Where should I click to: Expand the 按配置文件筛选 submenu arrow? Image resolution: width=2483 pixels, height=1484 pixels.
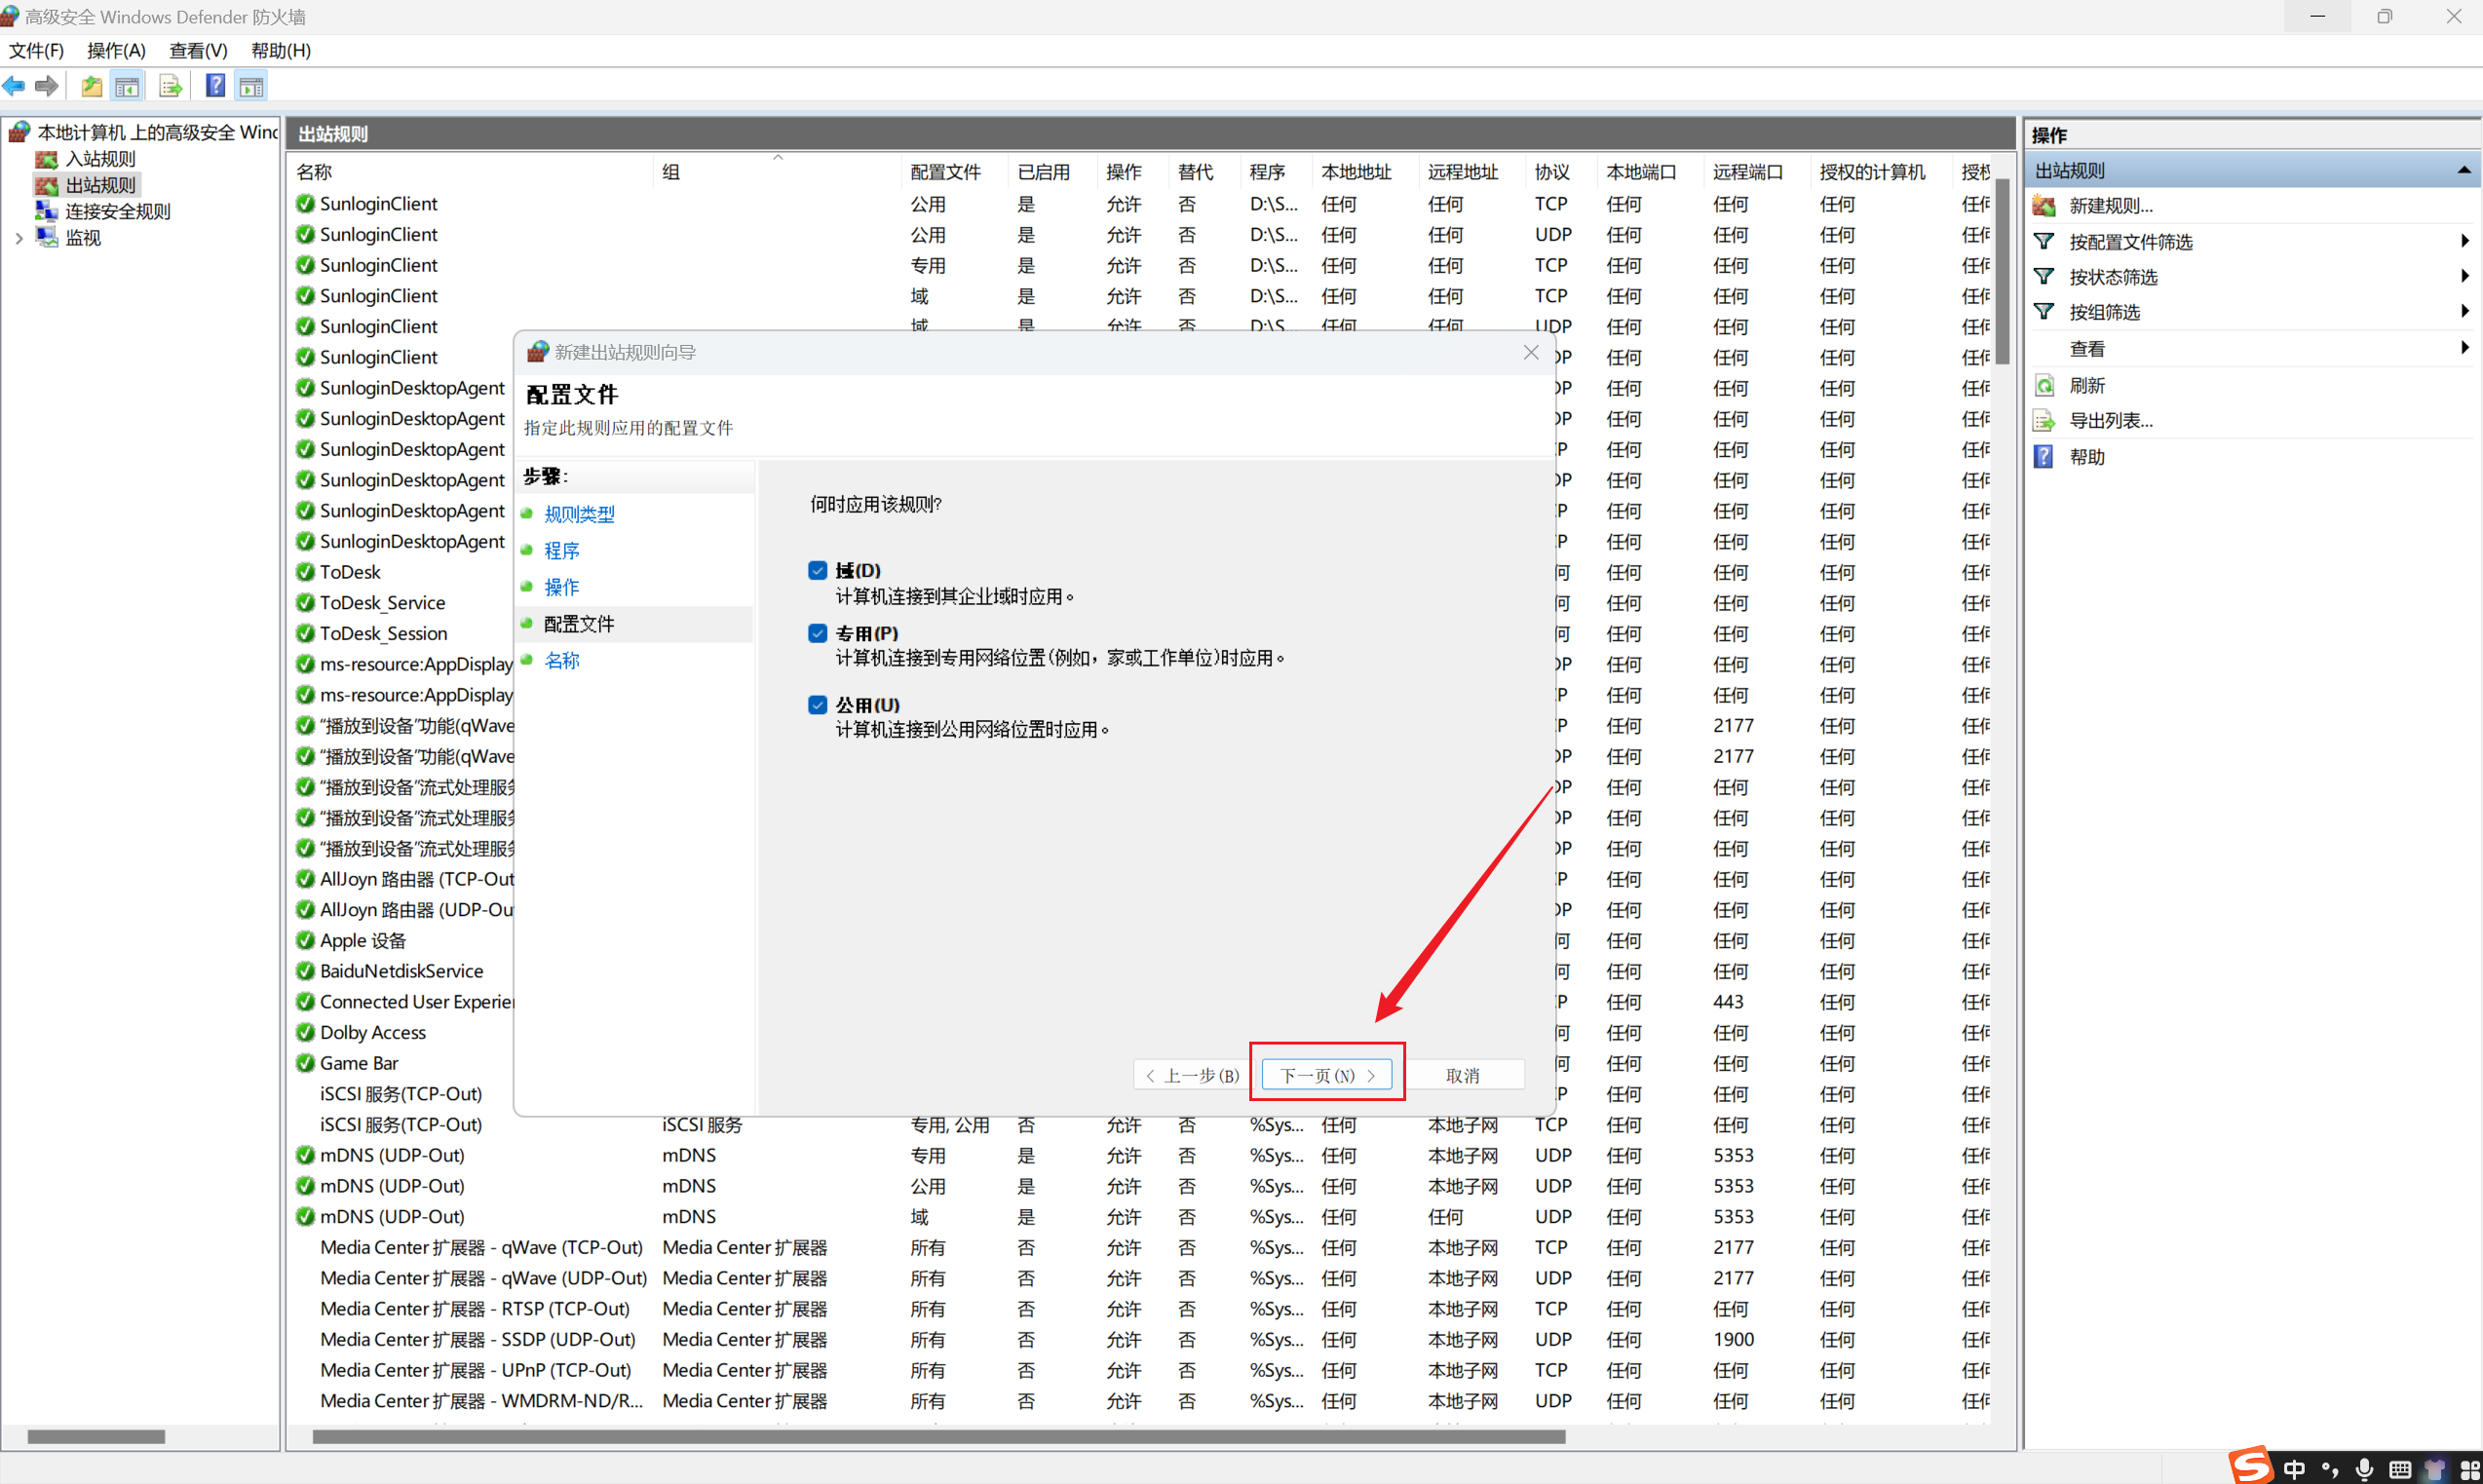pyautogui.click(x=2464, y=241)
